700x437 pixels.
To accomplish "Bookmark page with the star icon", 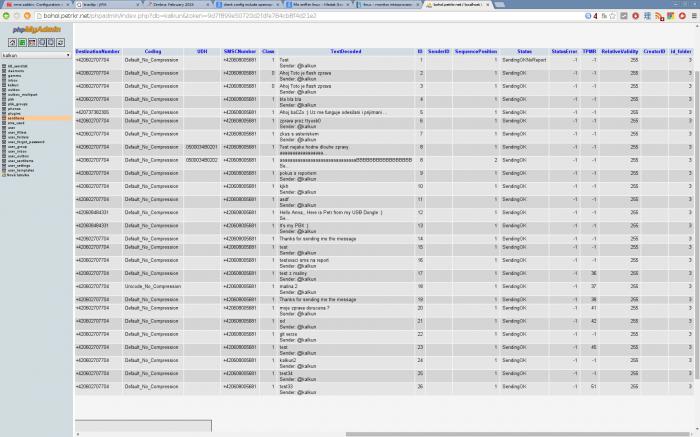I will click(x=612, y=16).
